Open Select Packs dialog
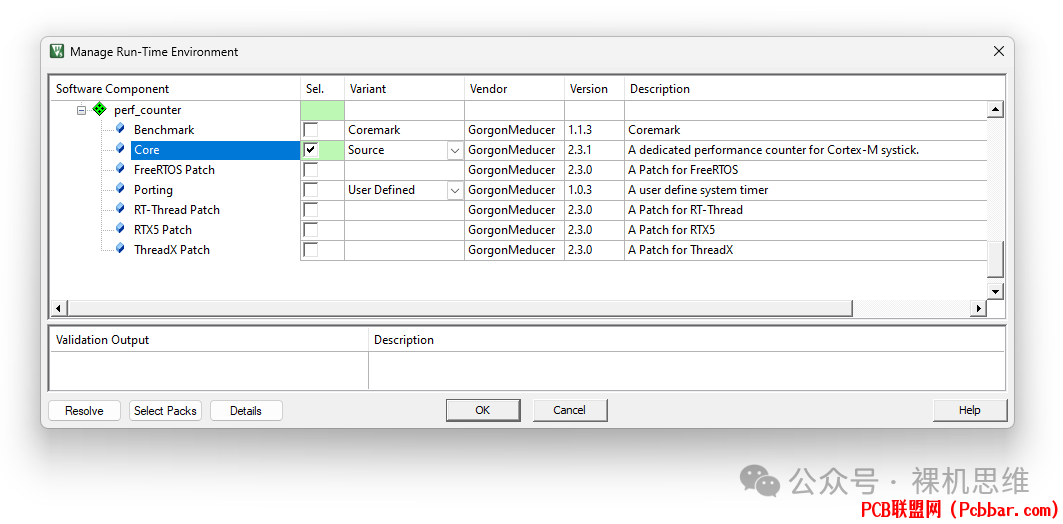The width and height of the screenshot is (1063, 524). click(x=165, y=410)
